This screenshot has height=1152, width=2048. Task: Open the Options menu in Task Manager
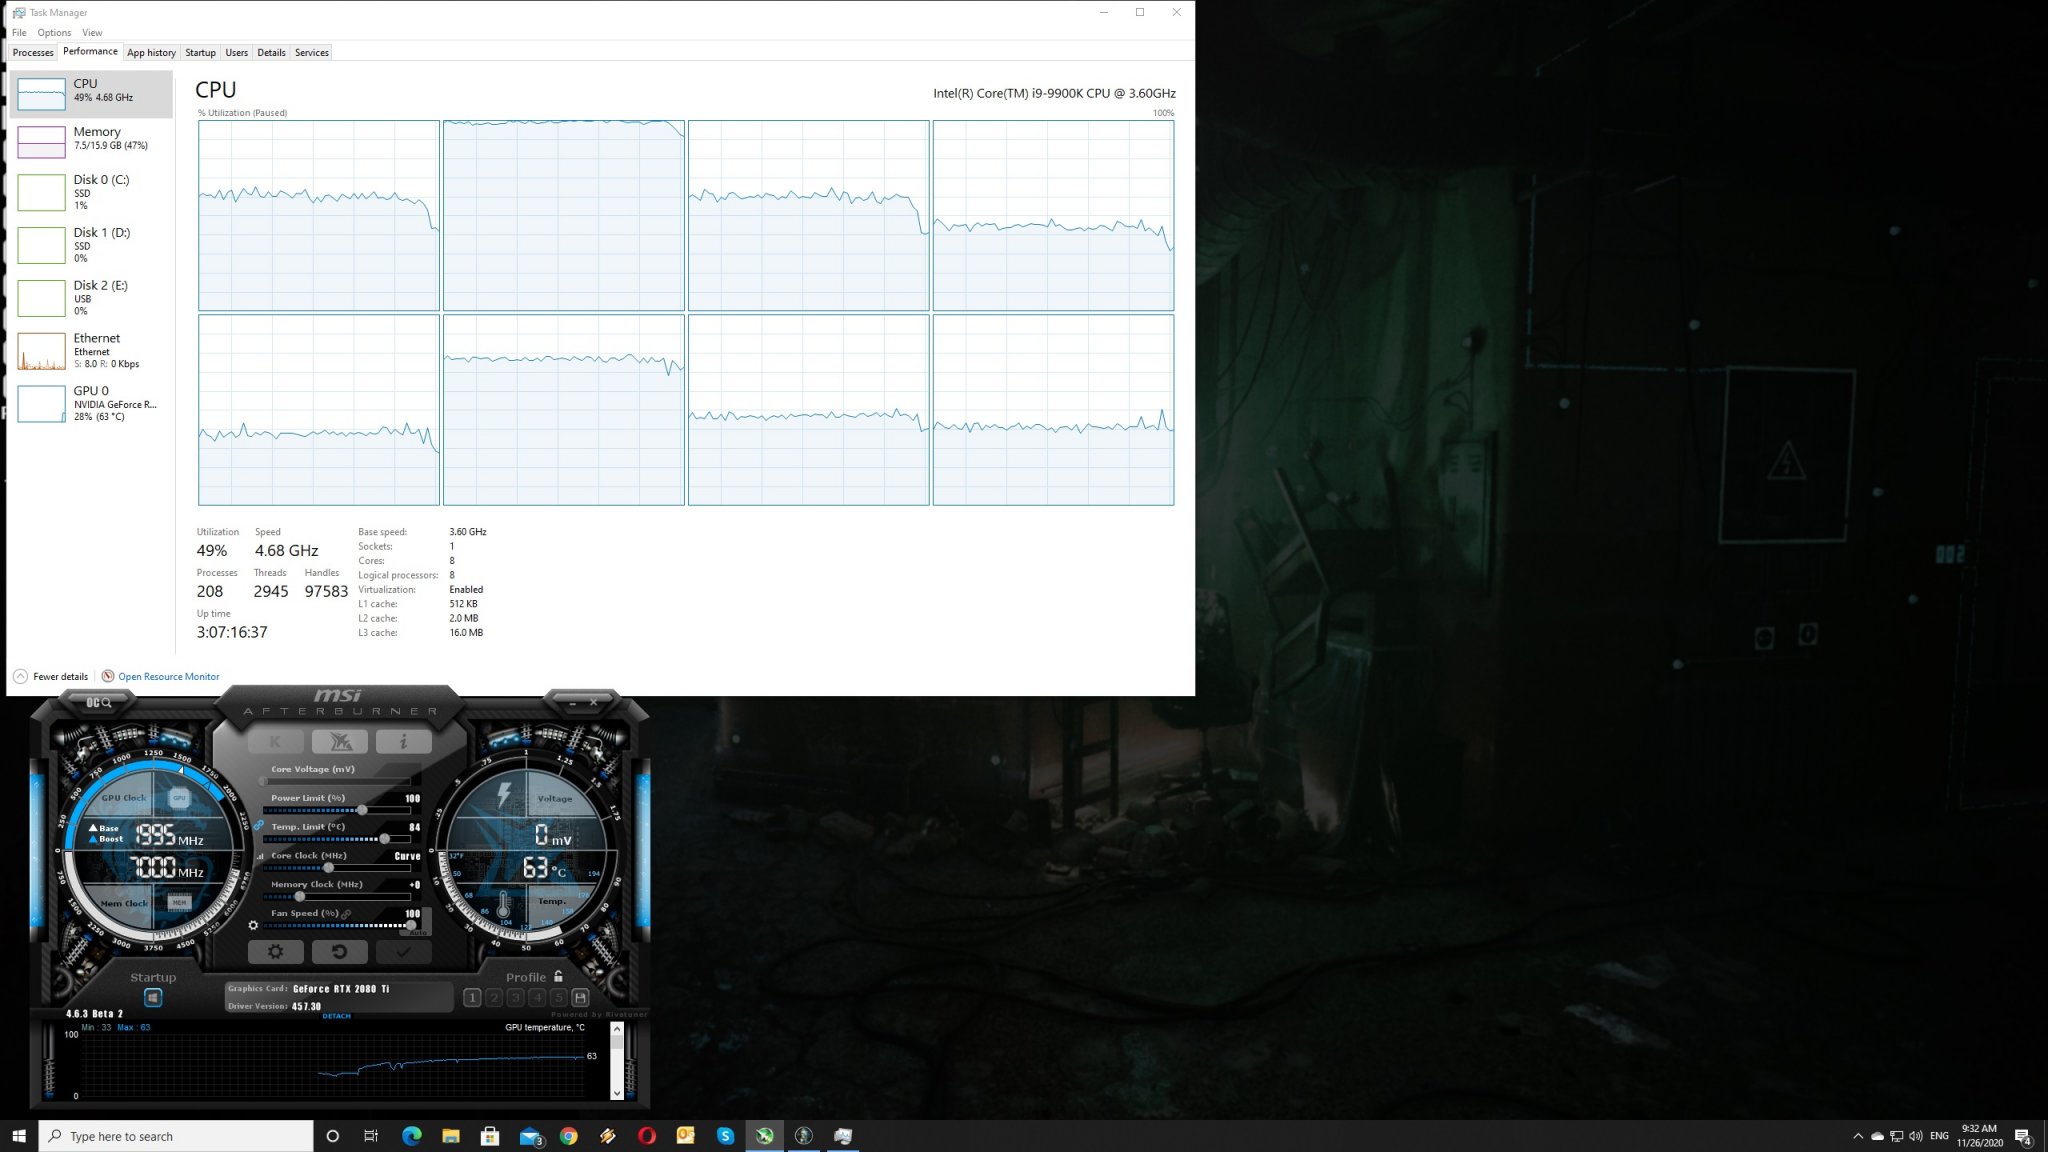click(54, 32)
